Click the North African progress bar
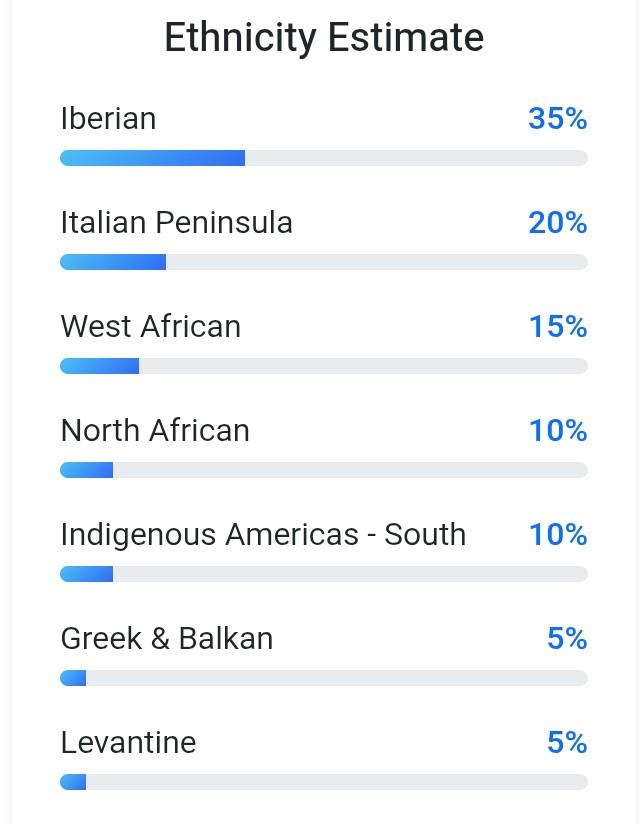644x824 pixels. click(x=323, y=470)
